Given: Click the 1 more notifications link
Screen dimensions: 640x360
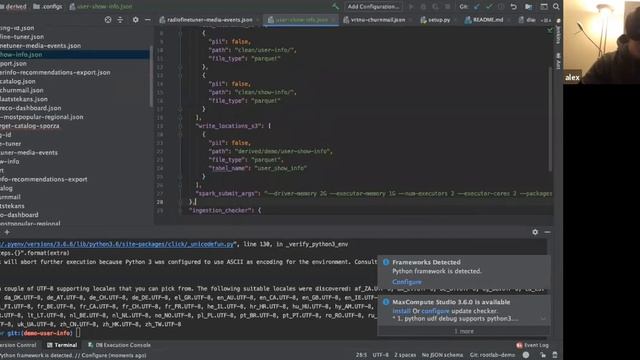Looking at the screenshot, I should tap(464, 331).
